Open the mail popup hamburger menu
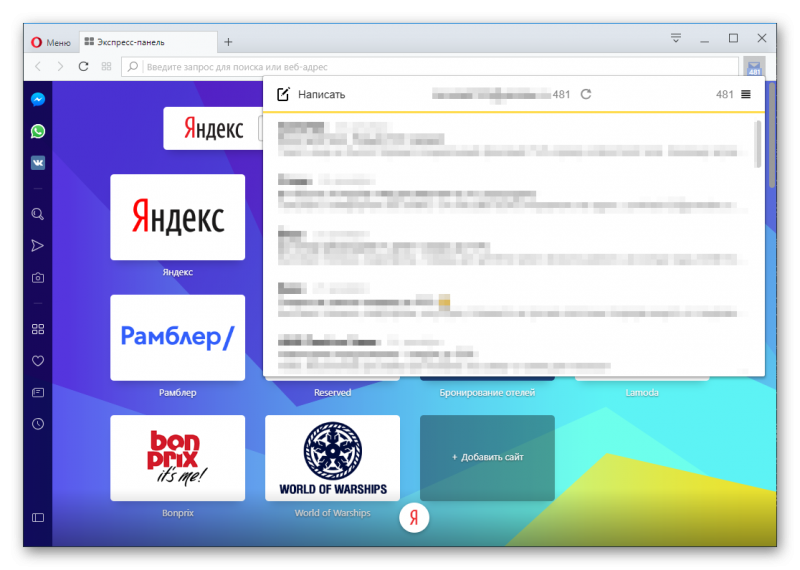 (745, 94)
